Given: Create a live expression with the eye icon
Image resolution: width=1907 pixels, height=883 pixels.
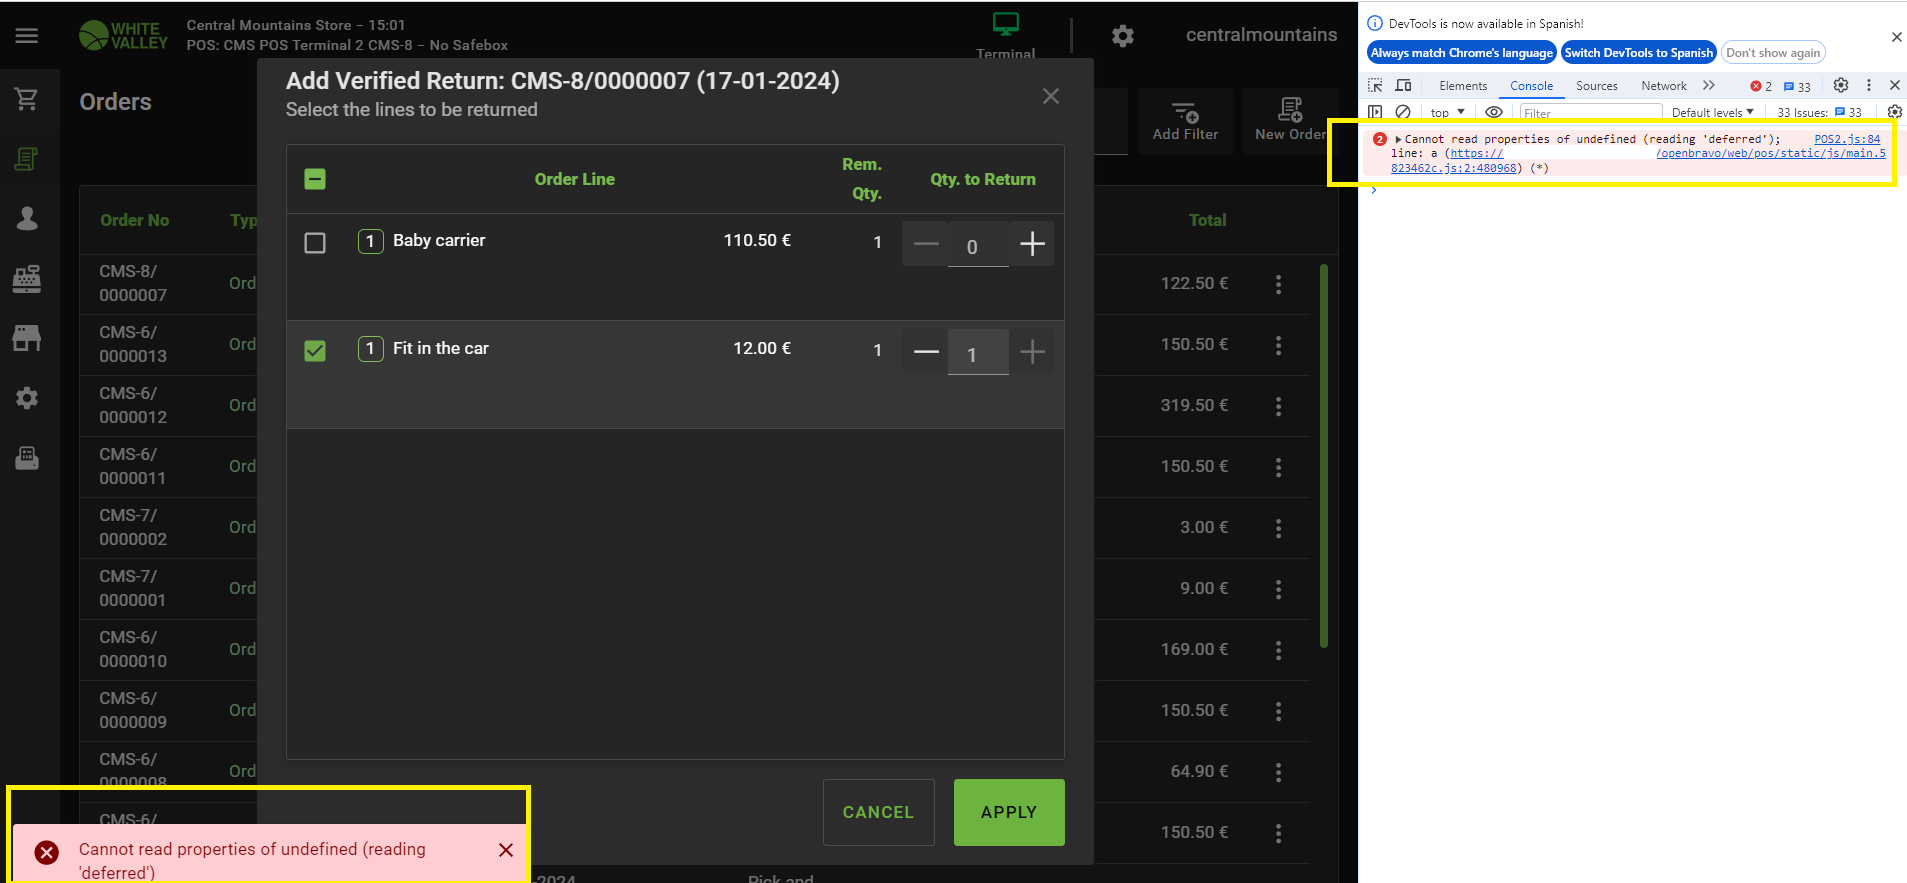Looking at the screenshot, I should (1494, 112).
